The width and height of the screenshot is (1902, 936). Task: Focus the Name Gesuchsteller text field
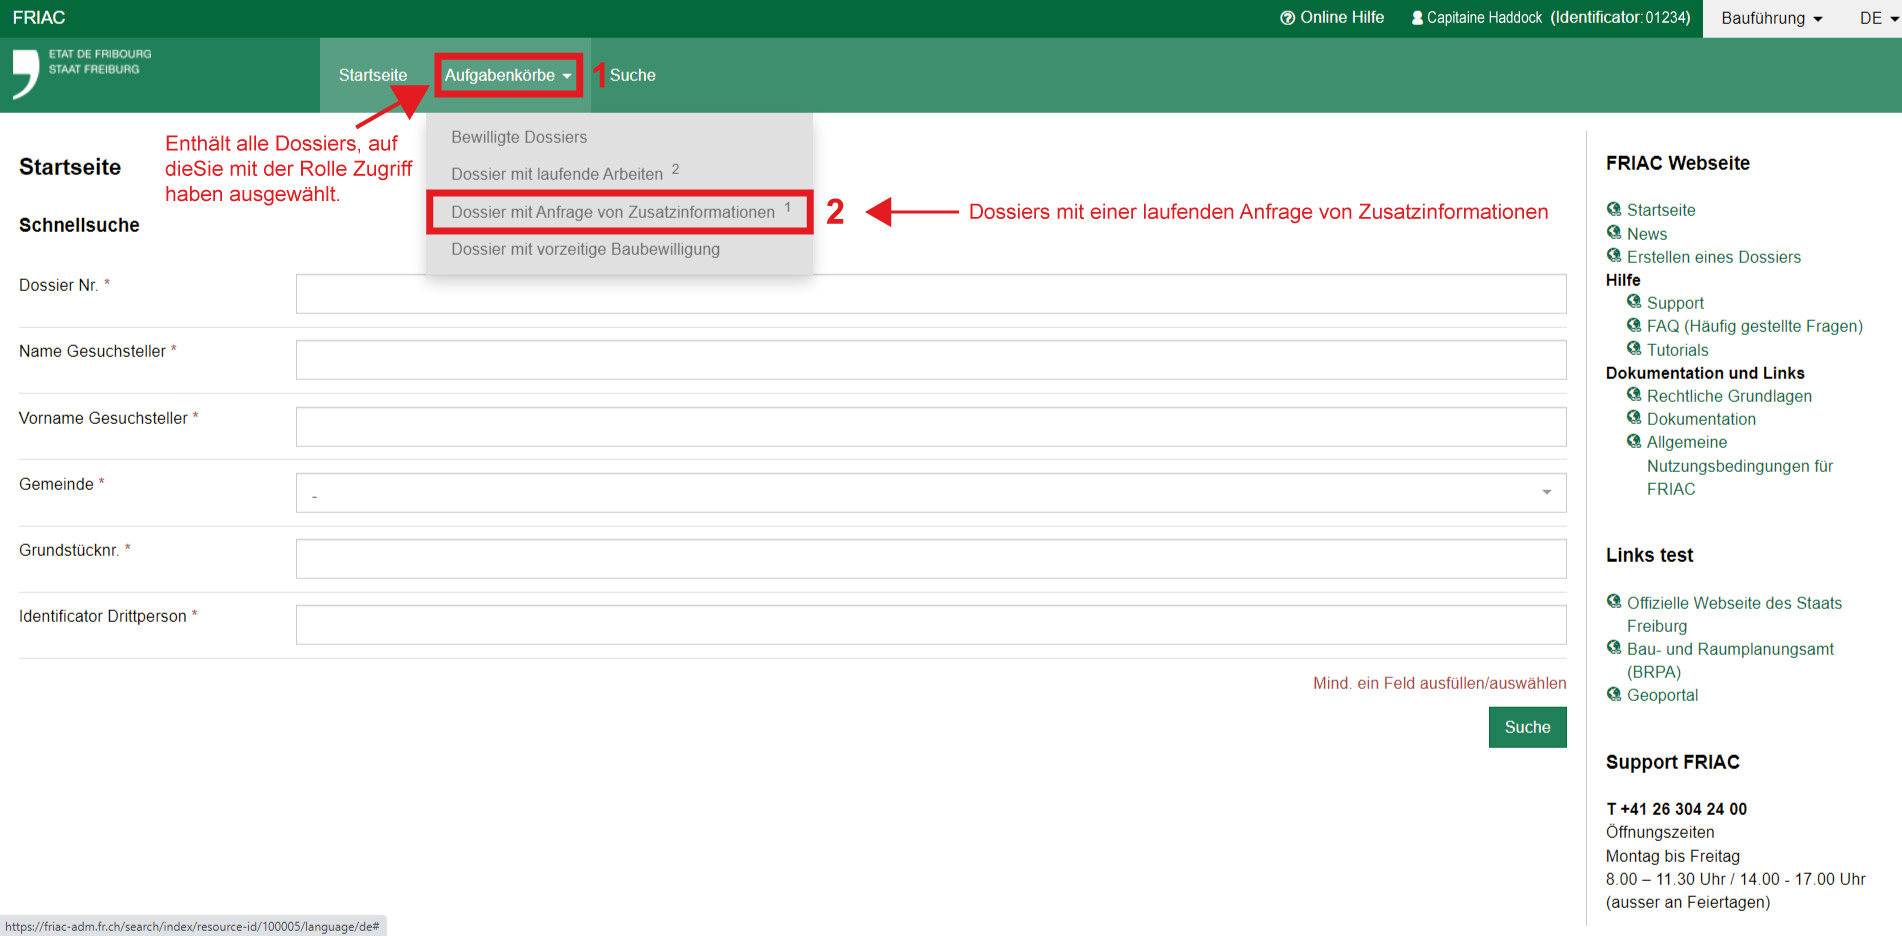[x=930, y=360]
